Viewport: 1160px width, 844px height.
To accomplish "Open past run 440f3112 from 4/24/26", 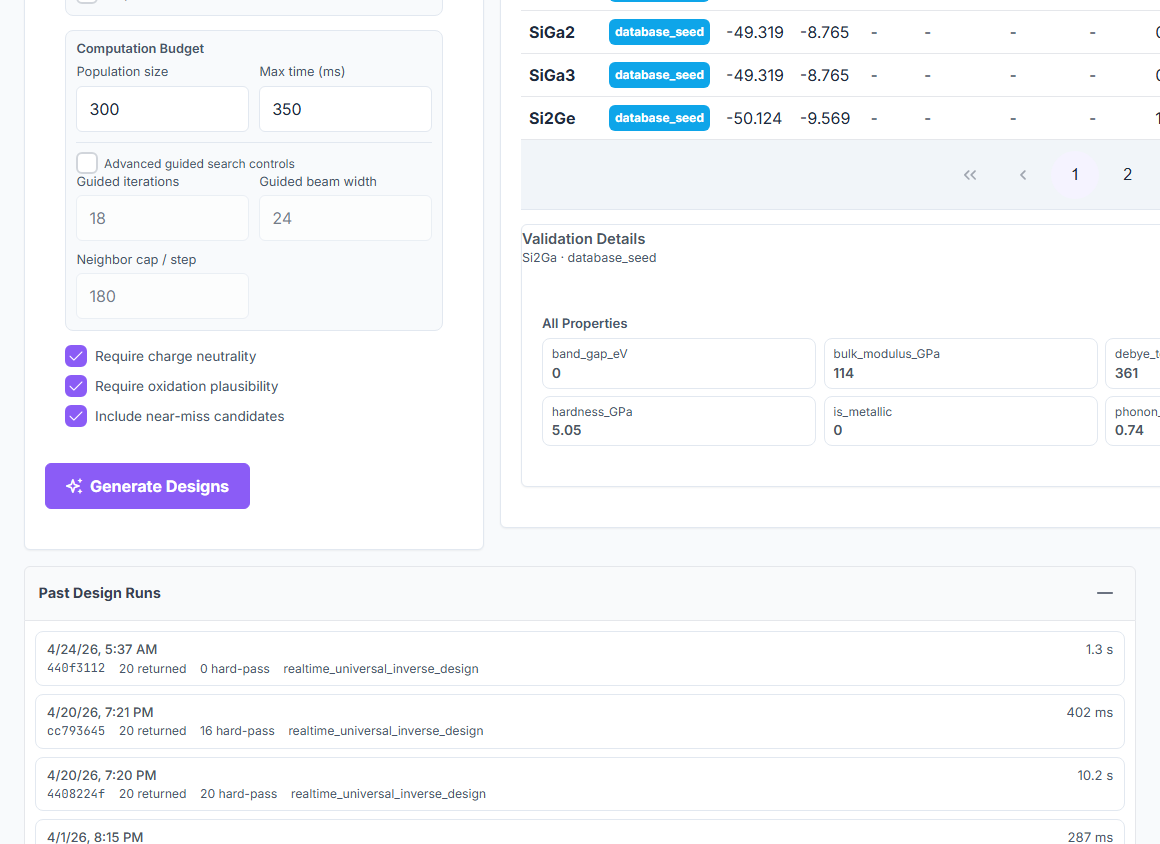I will 580,658.
